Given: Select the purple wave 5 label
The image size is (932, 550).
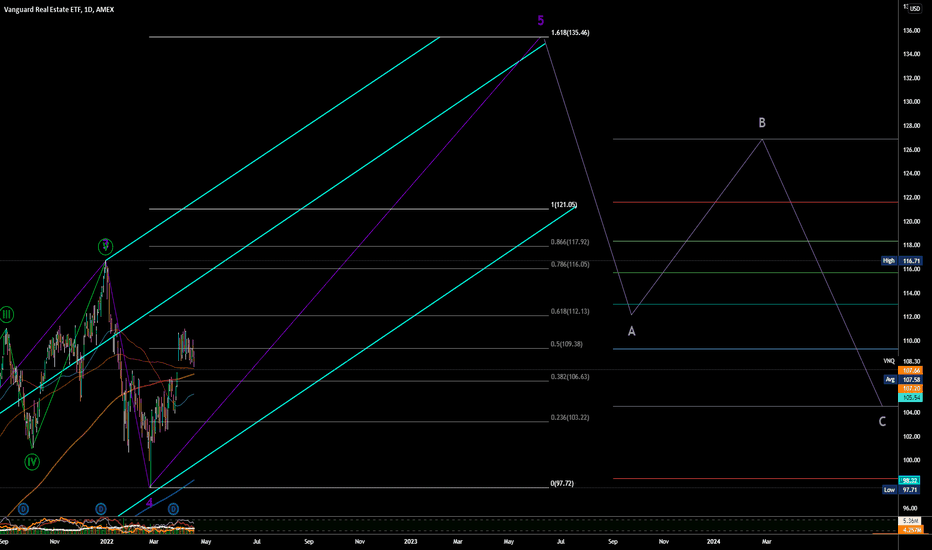Looking at the screenshot, I should tap(540, 20).
